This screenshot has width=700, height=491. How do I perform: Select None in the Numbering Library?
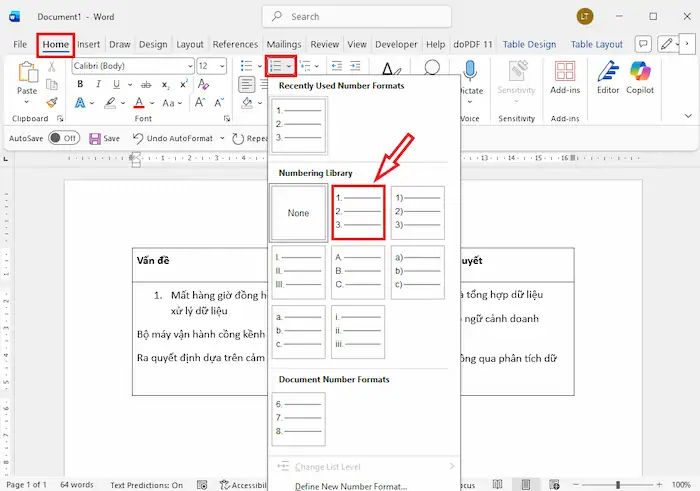click(298, 213)
